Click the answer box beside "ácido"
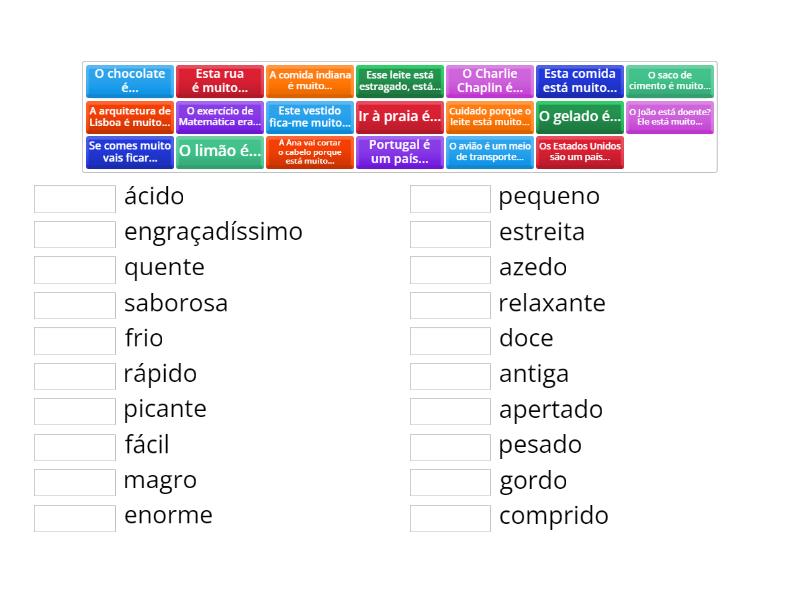Viewport: 800px width, 600px height. point(74,197)
